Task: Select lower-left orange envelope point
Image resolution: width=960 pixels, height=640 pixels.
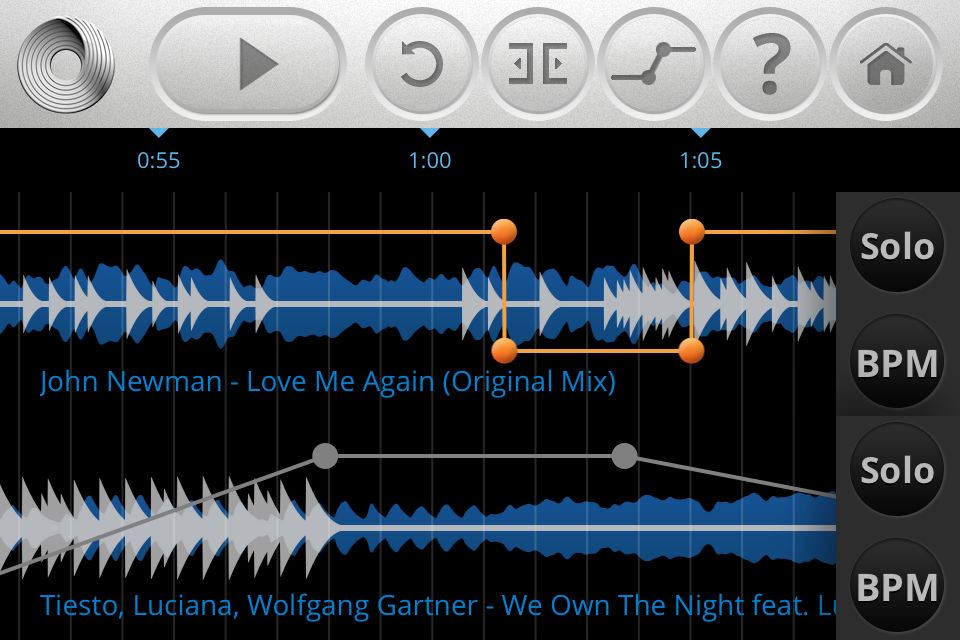Action: (504, 351)
